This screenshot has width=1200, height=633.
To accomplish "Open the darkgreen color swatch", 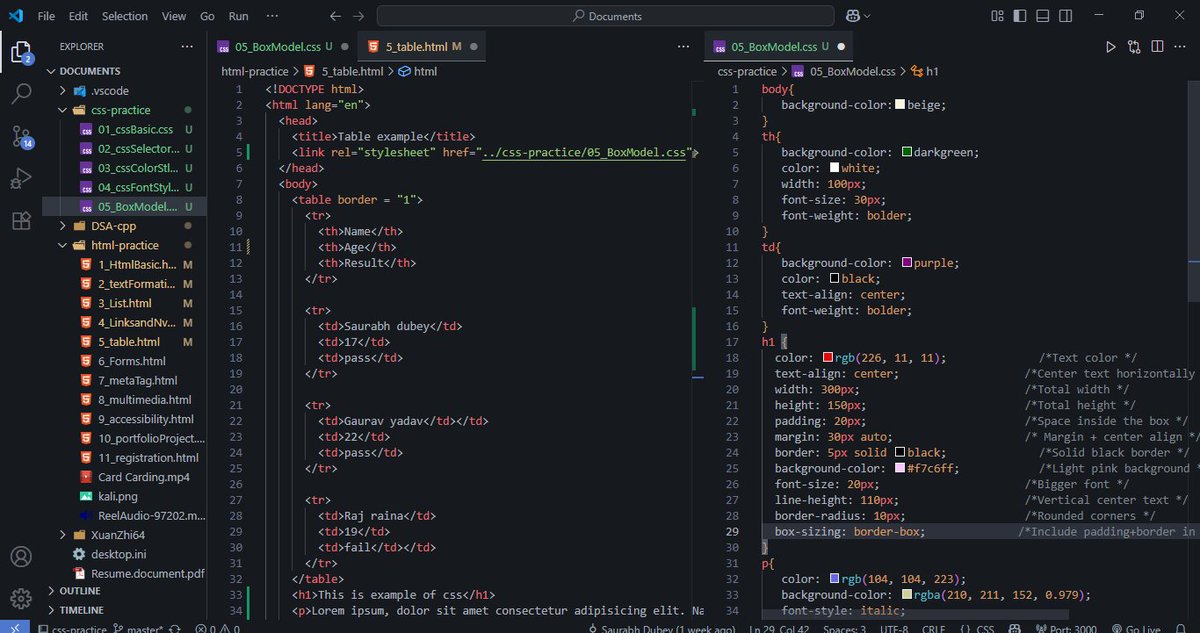I will (907, 153).
